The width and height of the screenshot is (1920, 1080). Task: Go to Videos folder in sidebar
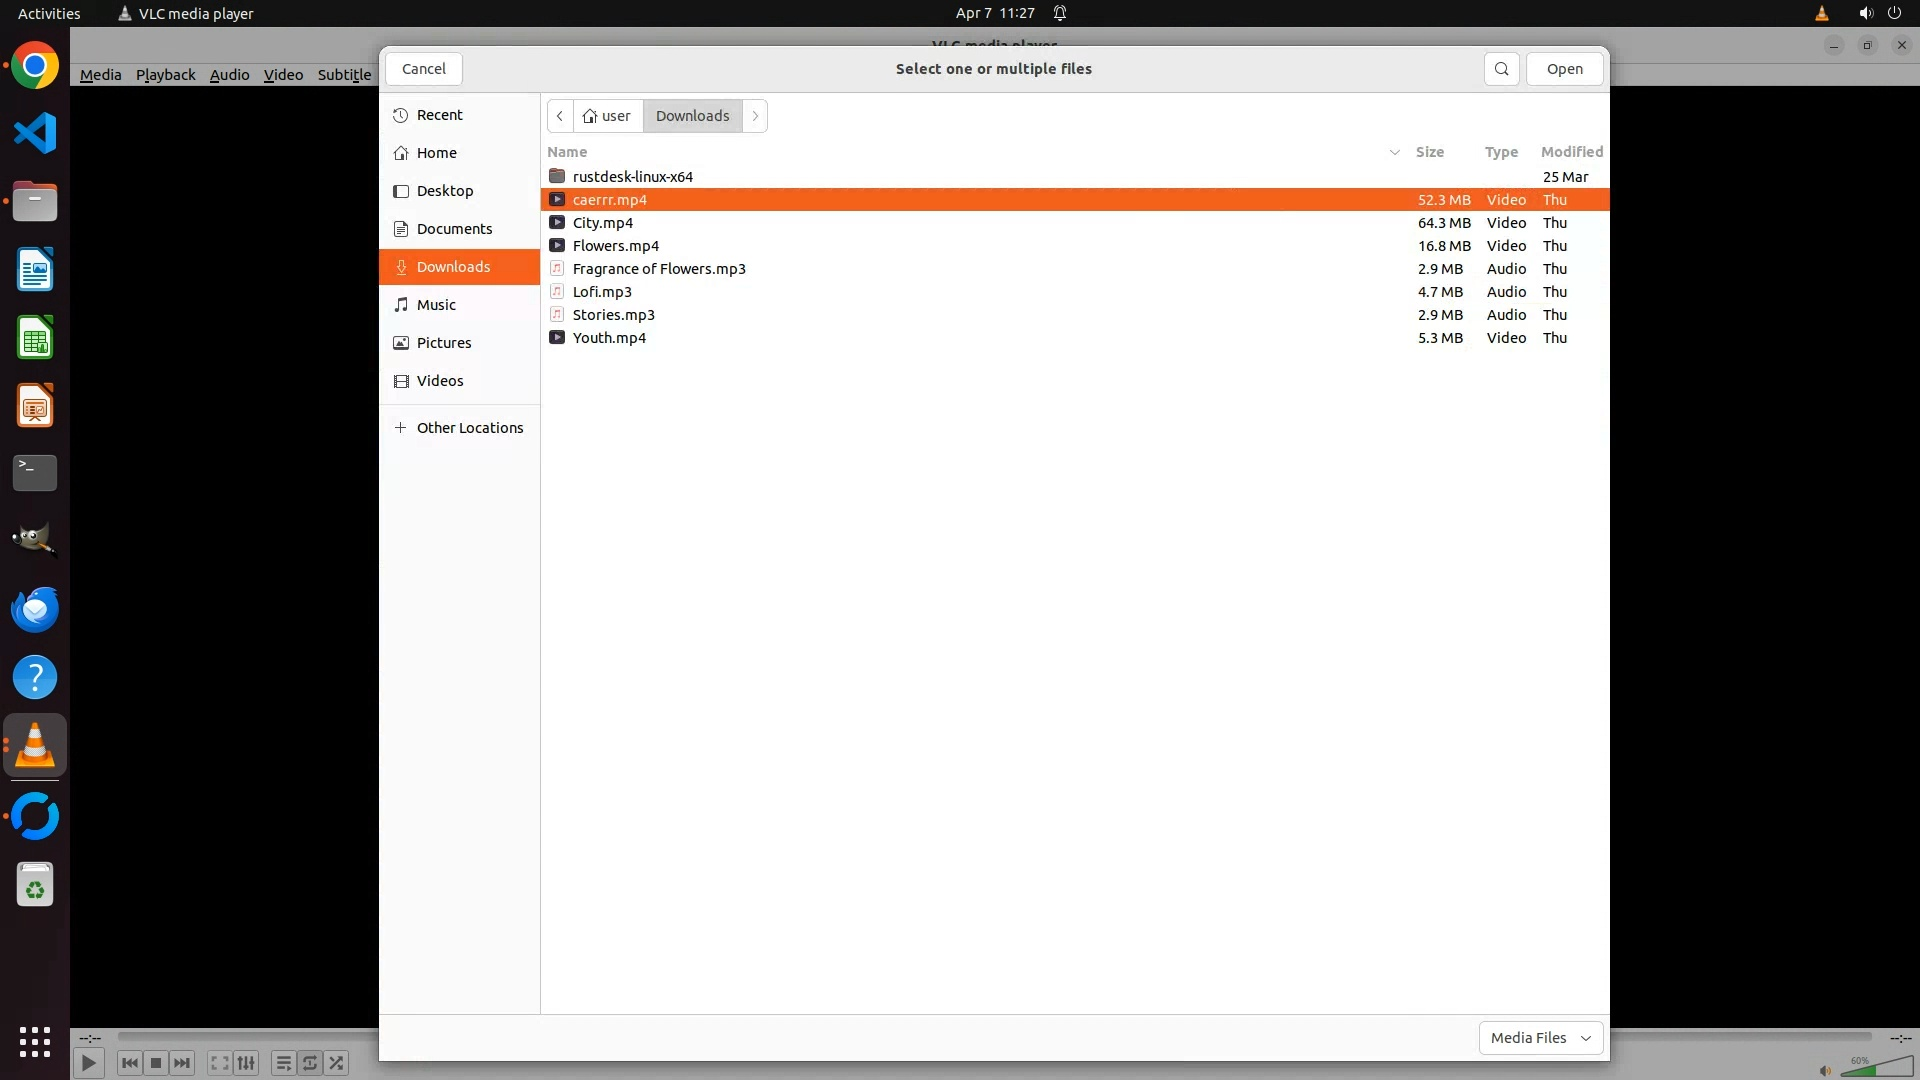pyautogui.click(x=439, y=381)
